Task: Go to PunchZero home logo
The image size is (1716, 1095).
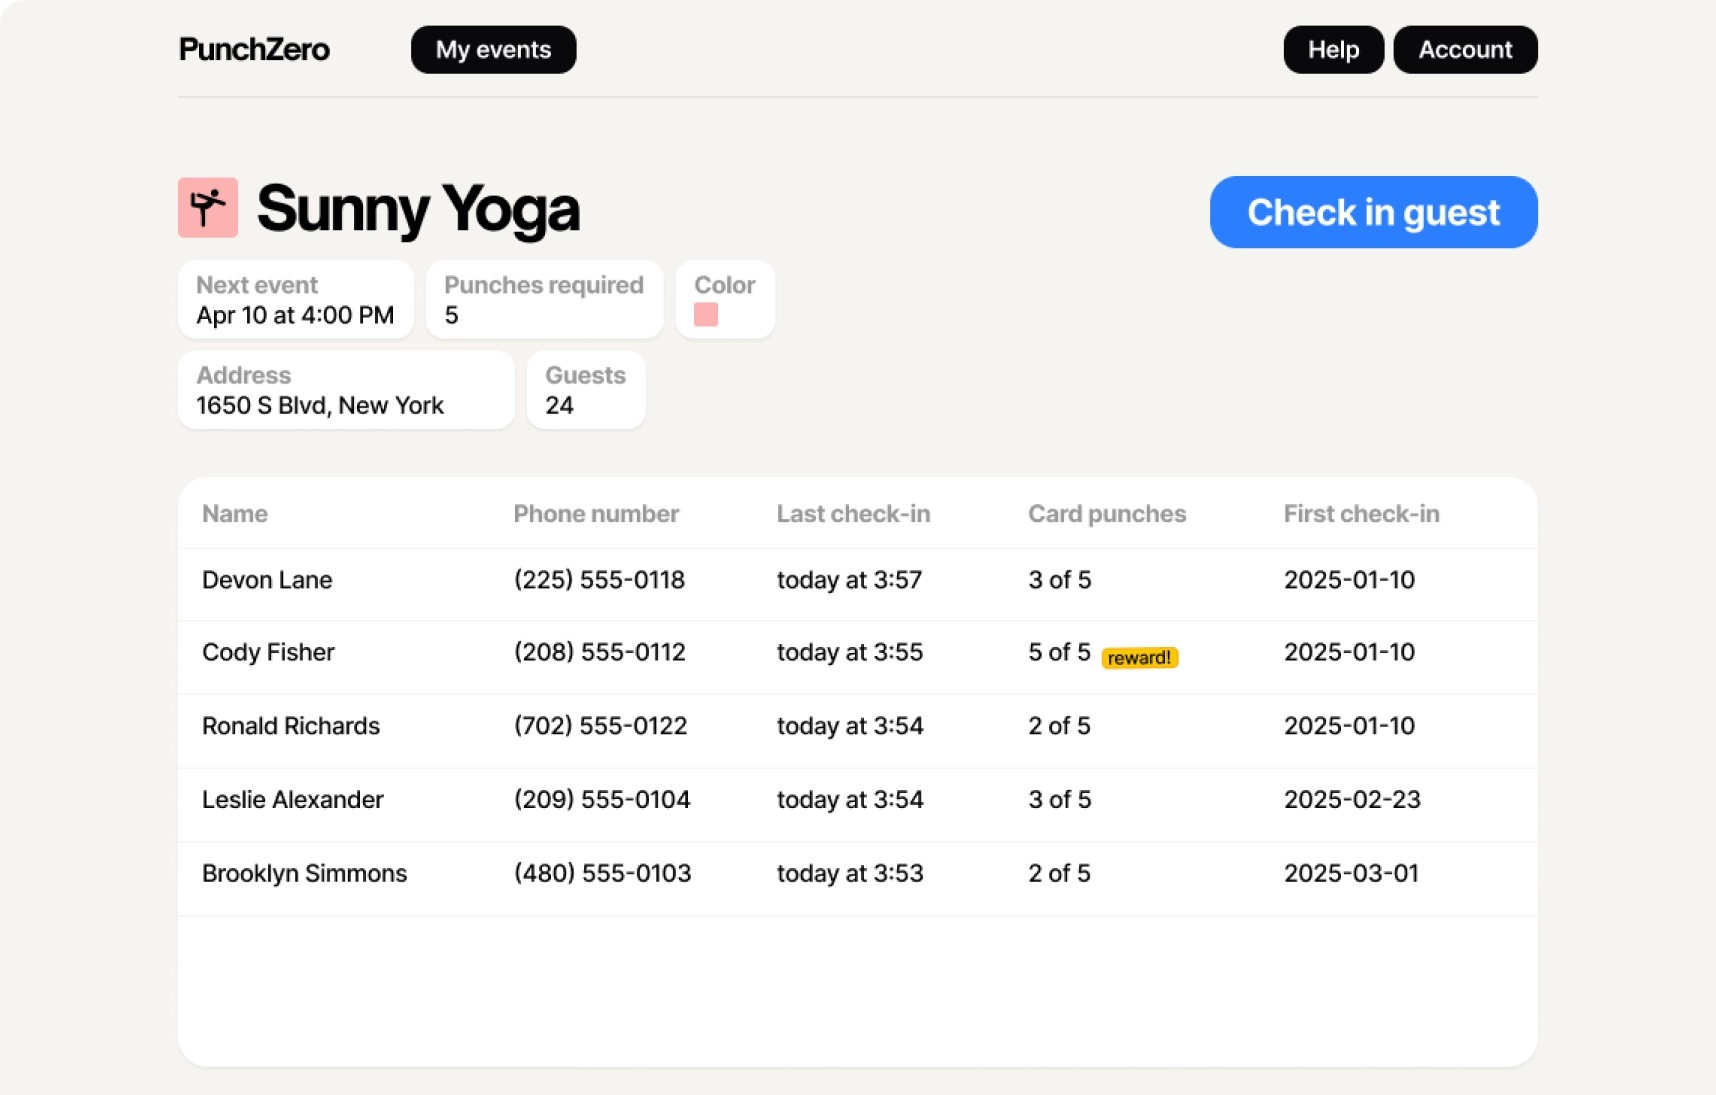Action: (x=254, y=50)
